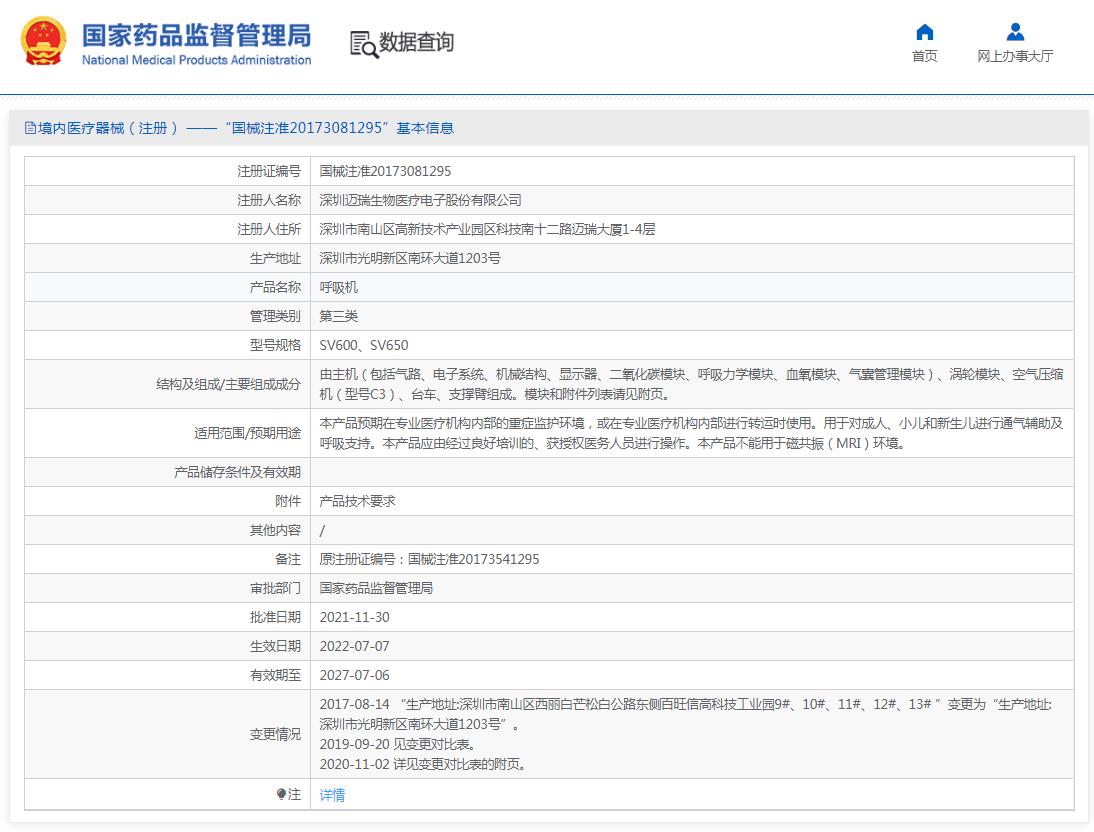
Task: Click National Medical Products Administration text
Action: (197, 60)
